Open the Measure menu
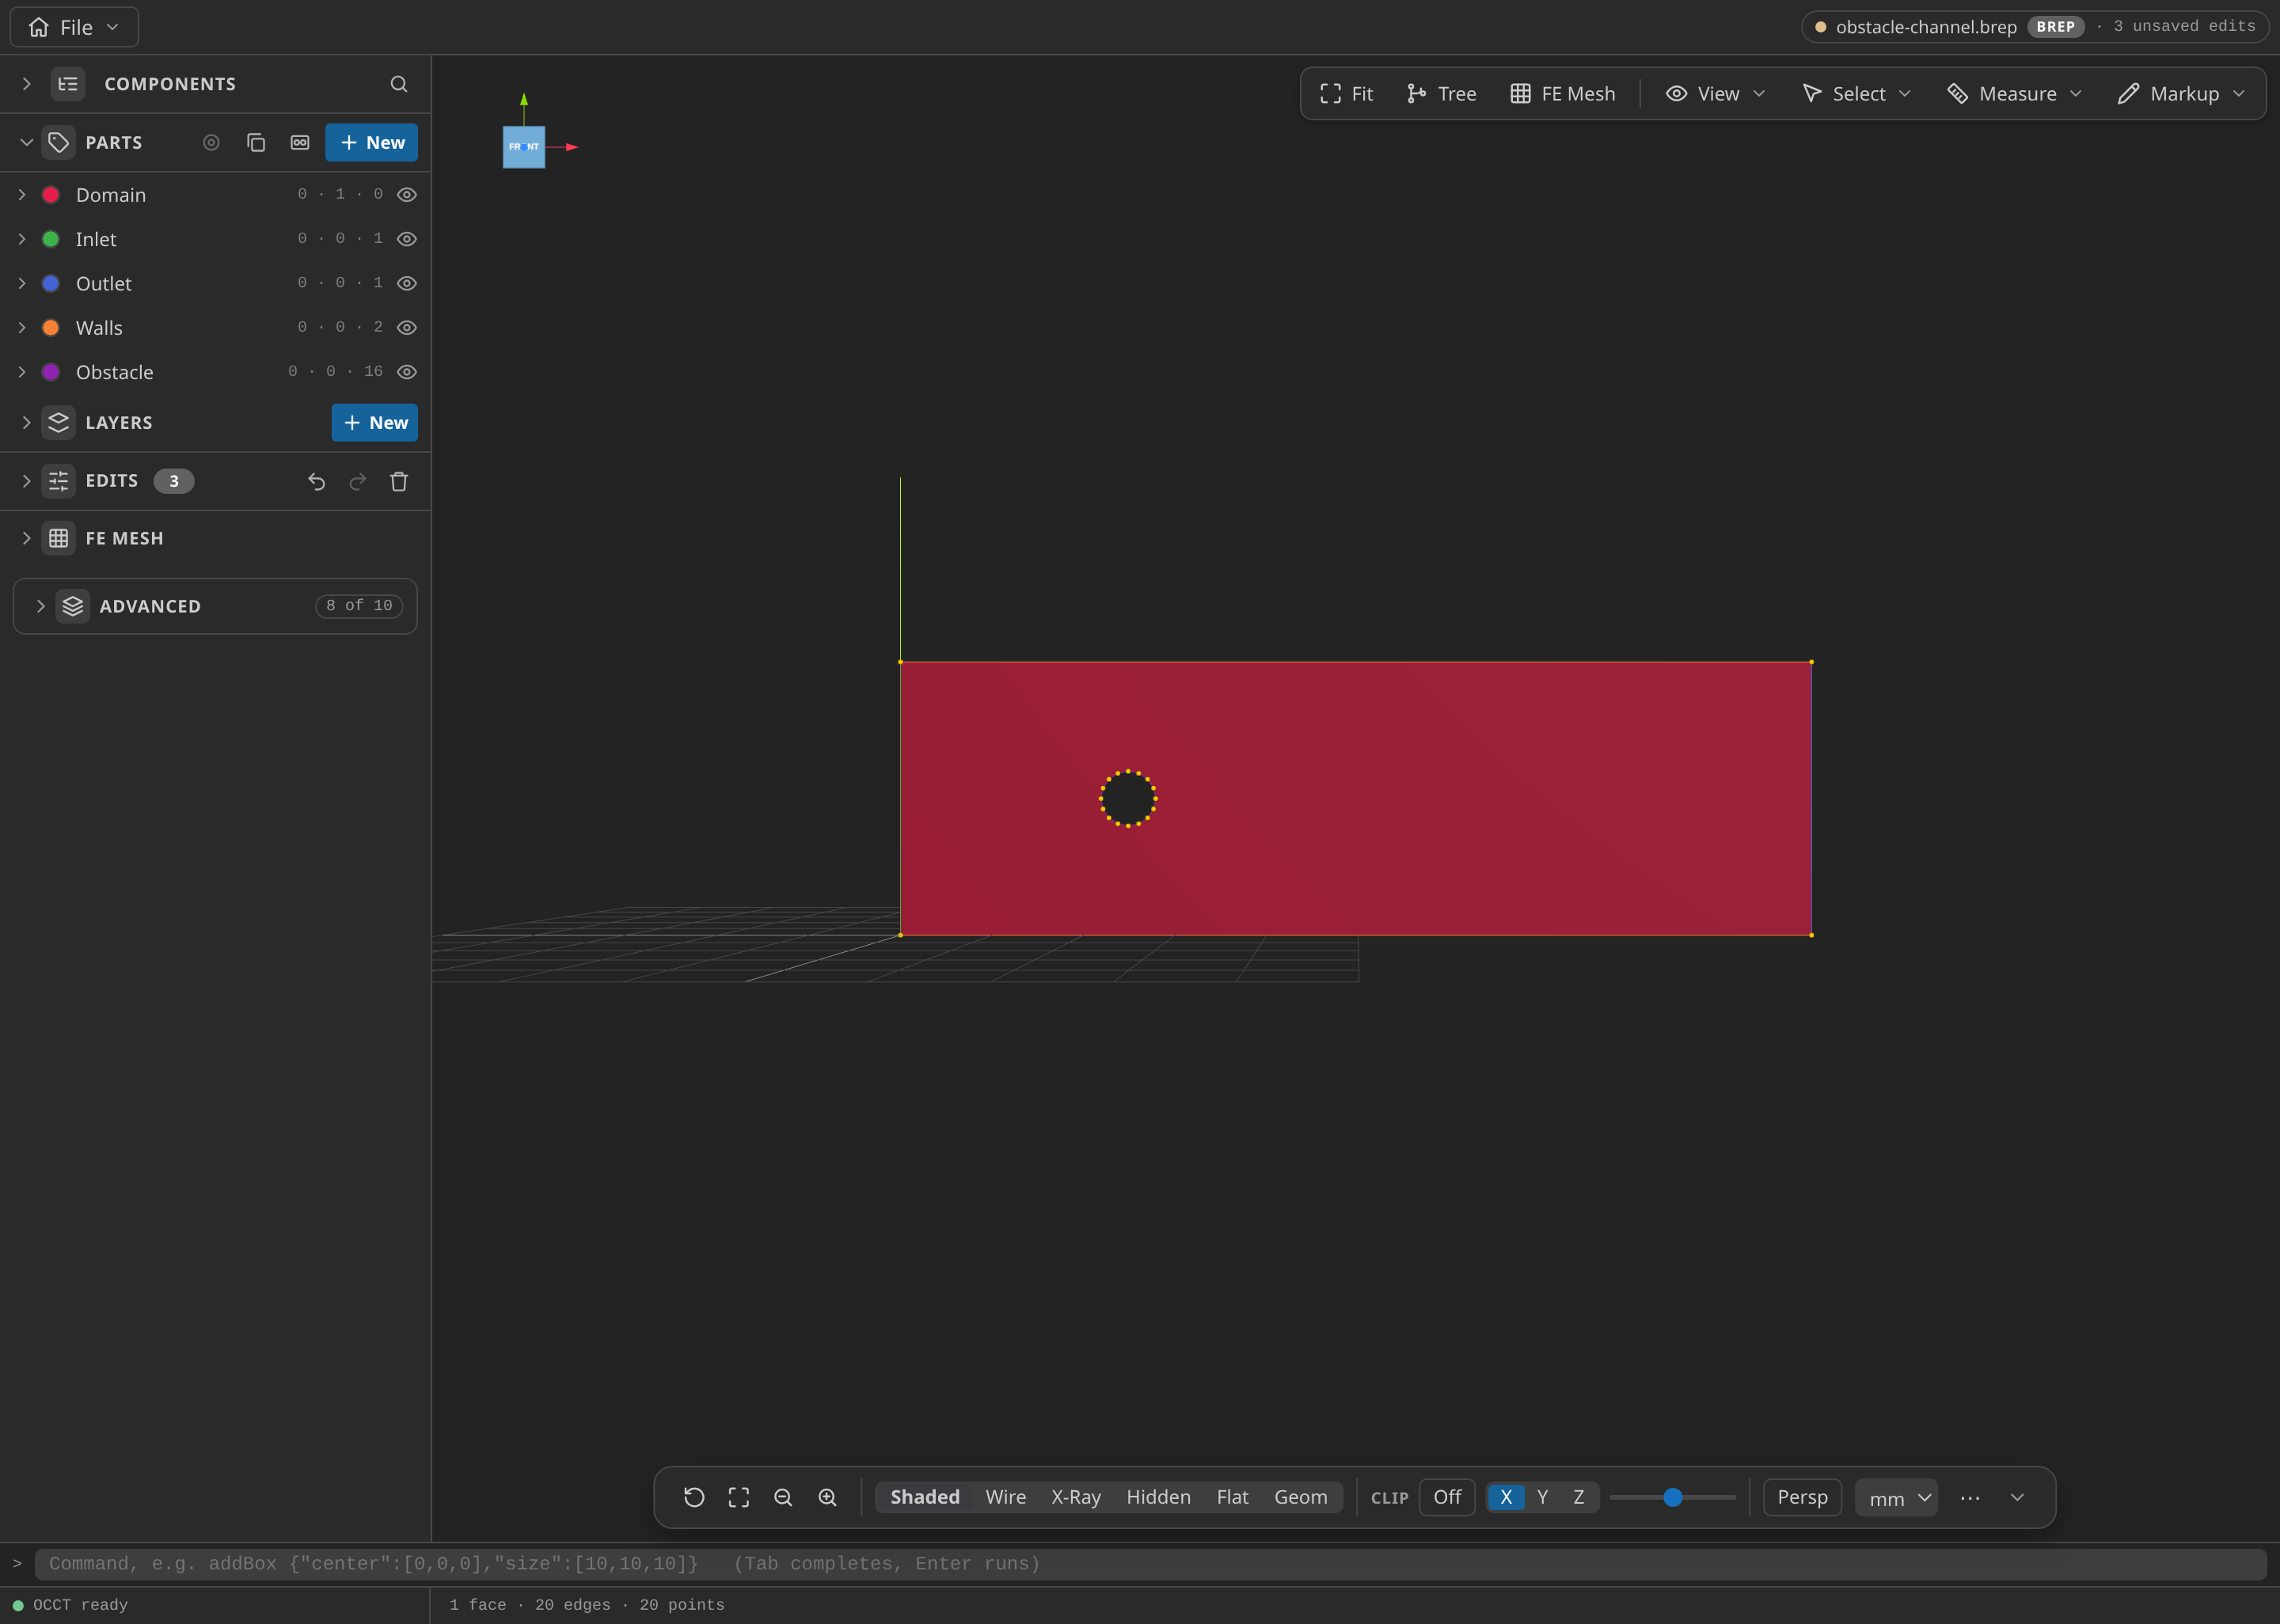This screenshot has width=2280, height=1624. (2015, 94)
